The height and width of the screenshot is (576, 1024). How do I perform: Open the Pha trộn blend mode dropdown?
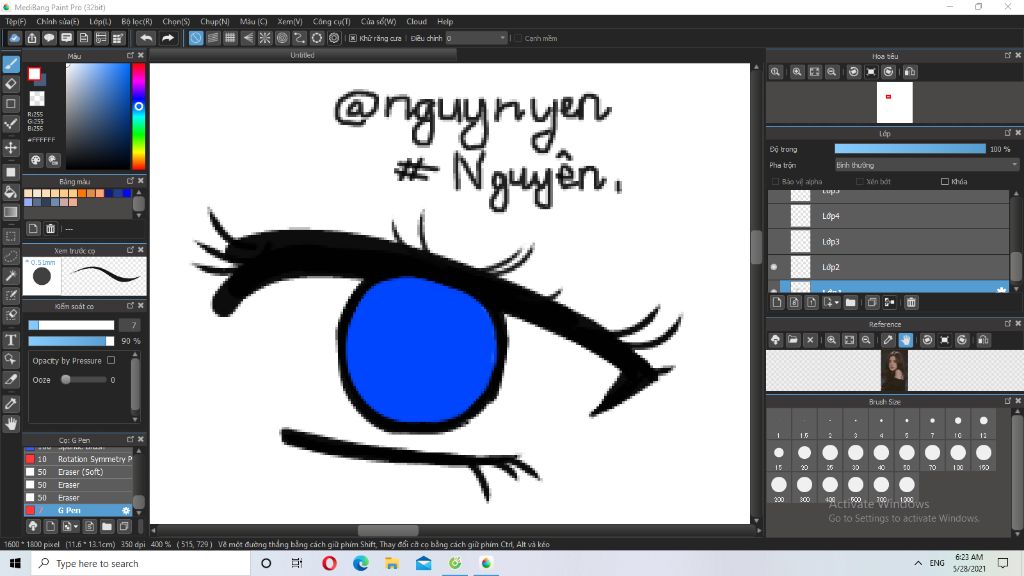926,165
